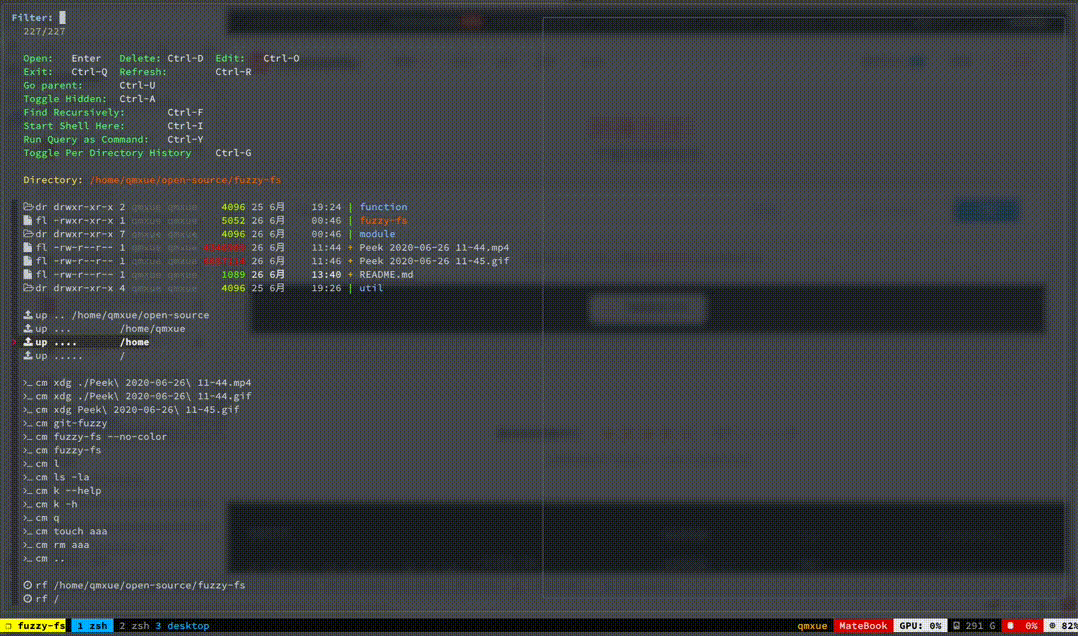Click up icon for /home entry

(x=28, y=342)
